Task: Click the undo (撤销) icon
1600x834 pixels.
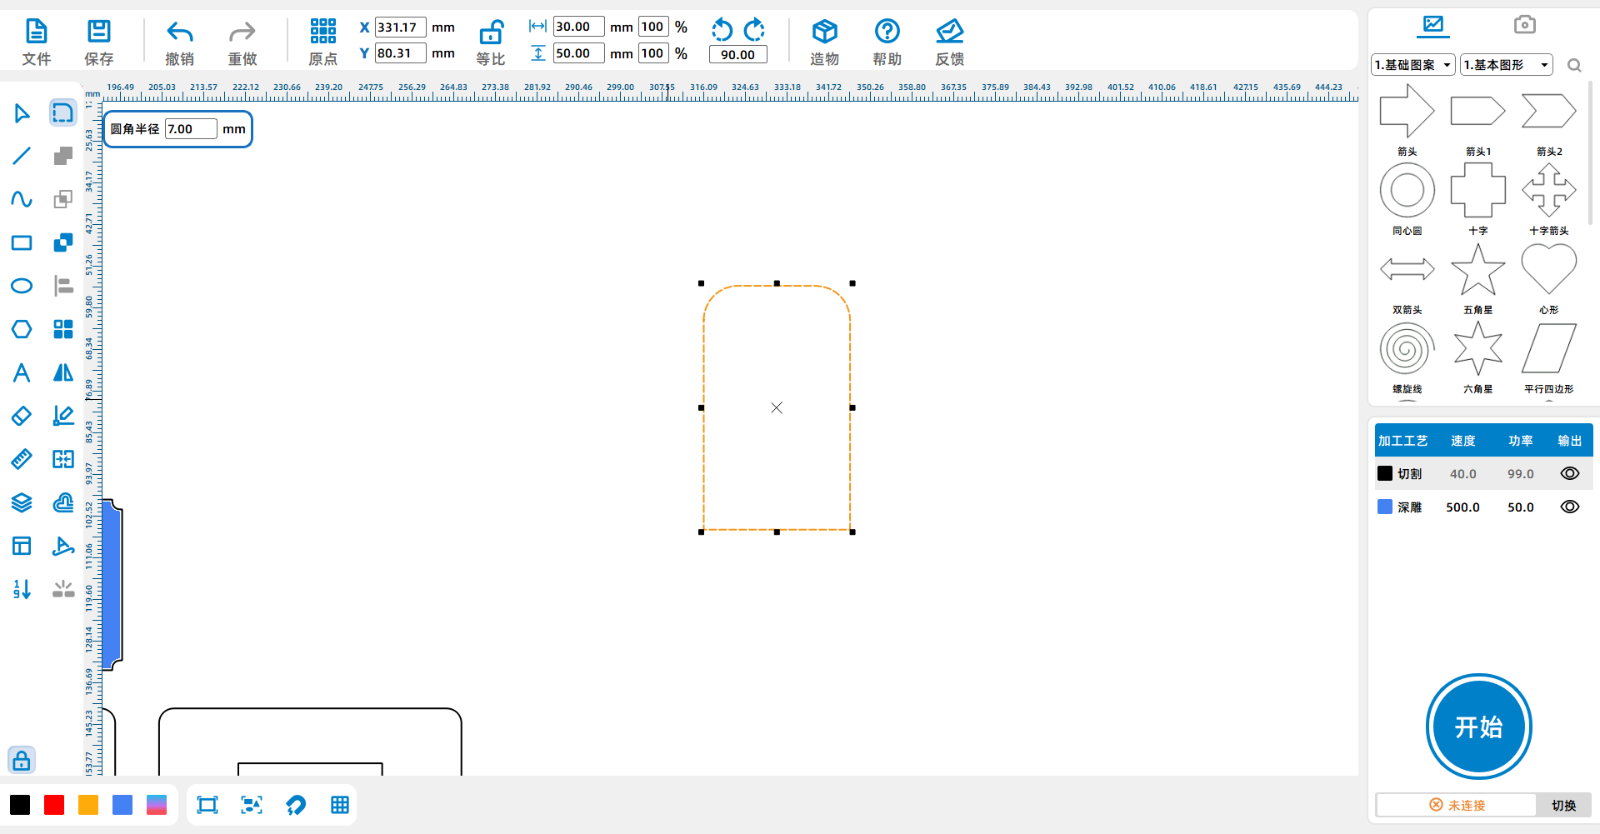Action: point(180,32)
